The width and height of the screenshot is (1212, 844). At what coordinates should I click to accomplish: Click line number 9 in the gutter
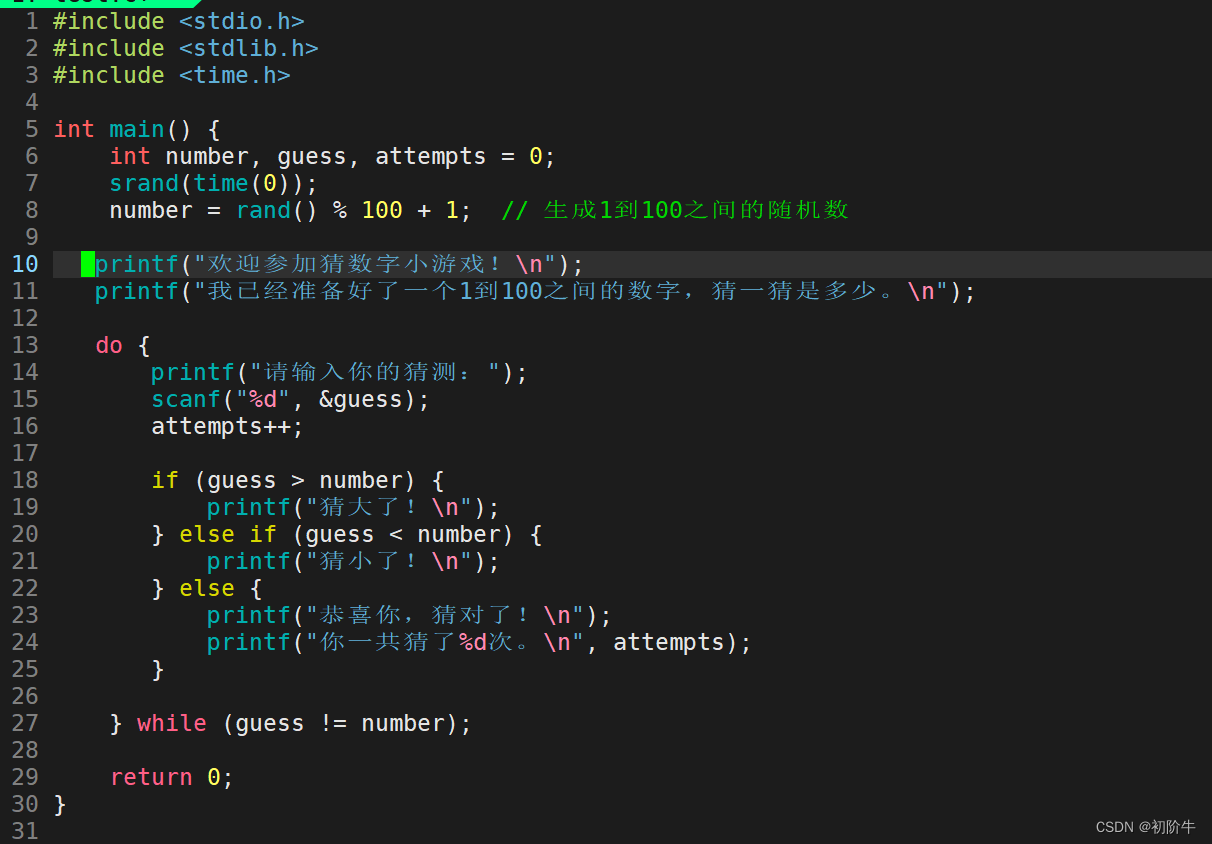(x=32, y=237)
